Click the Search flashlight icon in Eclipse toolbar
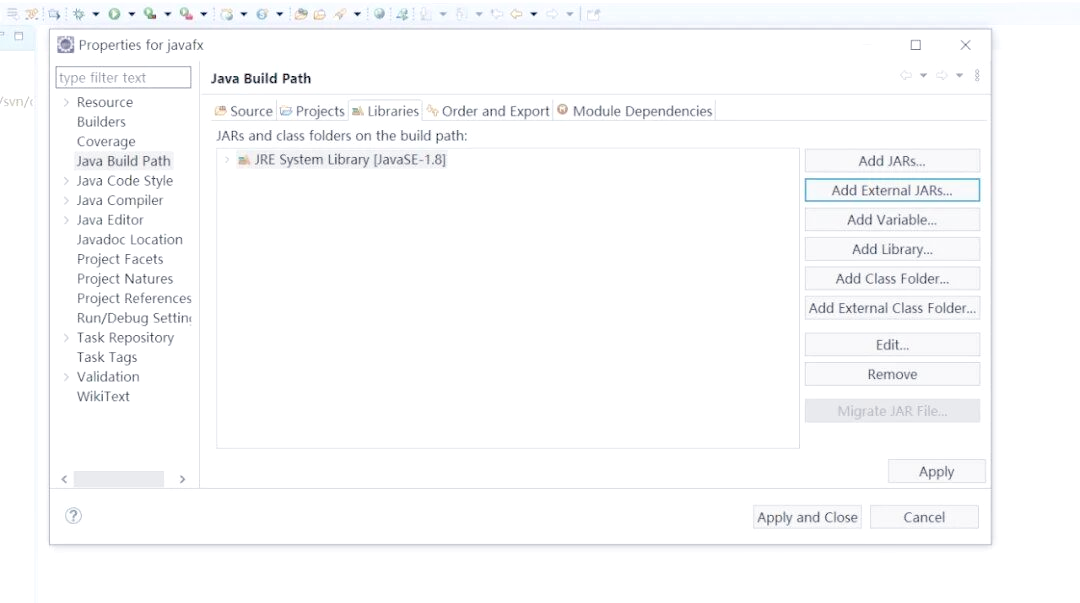Image resolution: width=1080 pixels, height=603 pixels. pyautogui.click(x=340, y=14)
